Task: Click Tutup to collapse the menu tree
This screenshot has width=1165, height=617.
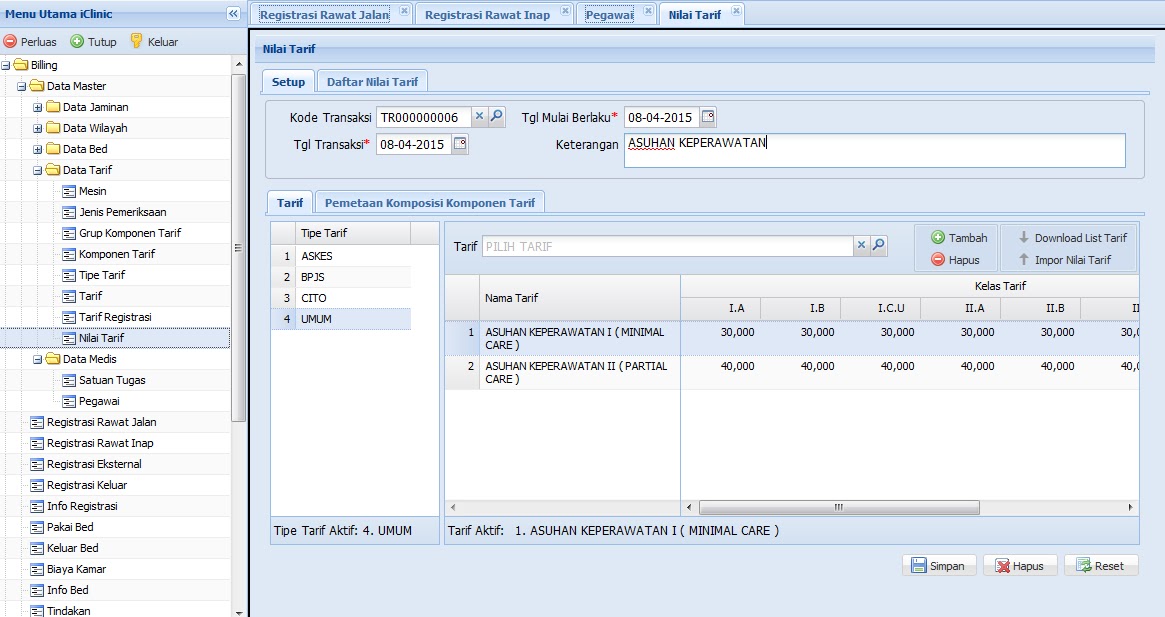Action: click(94, 42)
